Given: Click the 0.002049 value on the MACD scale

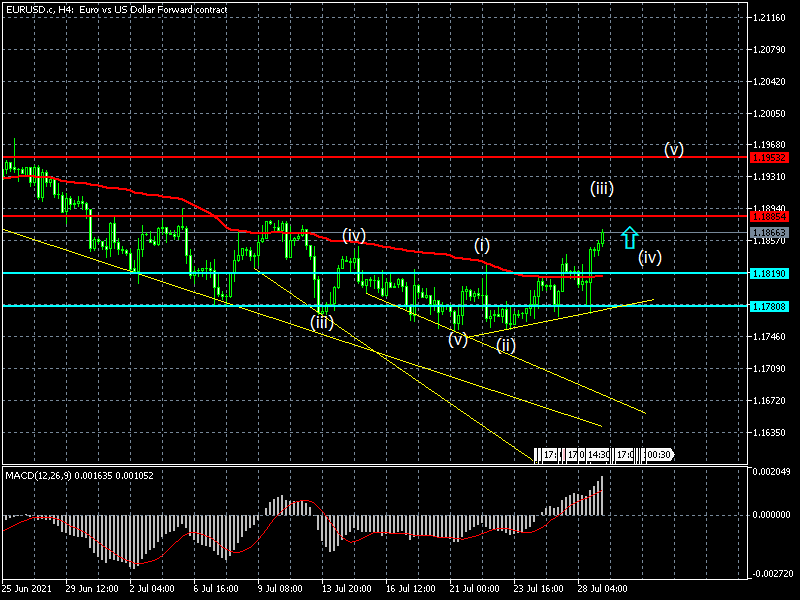Looking at the screenshot, I should click(x=772, y=471).
